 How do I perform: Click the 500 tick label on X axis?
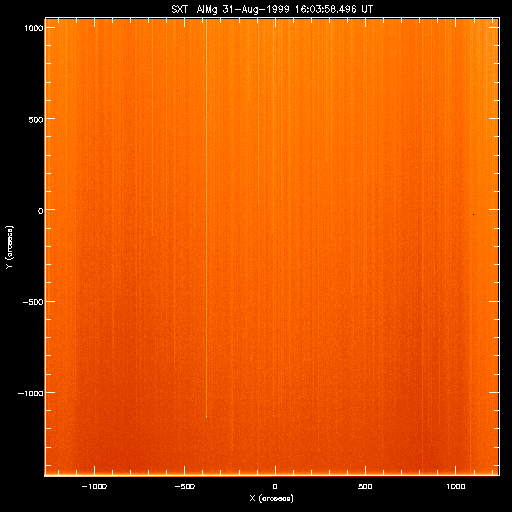[365, 487]
